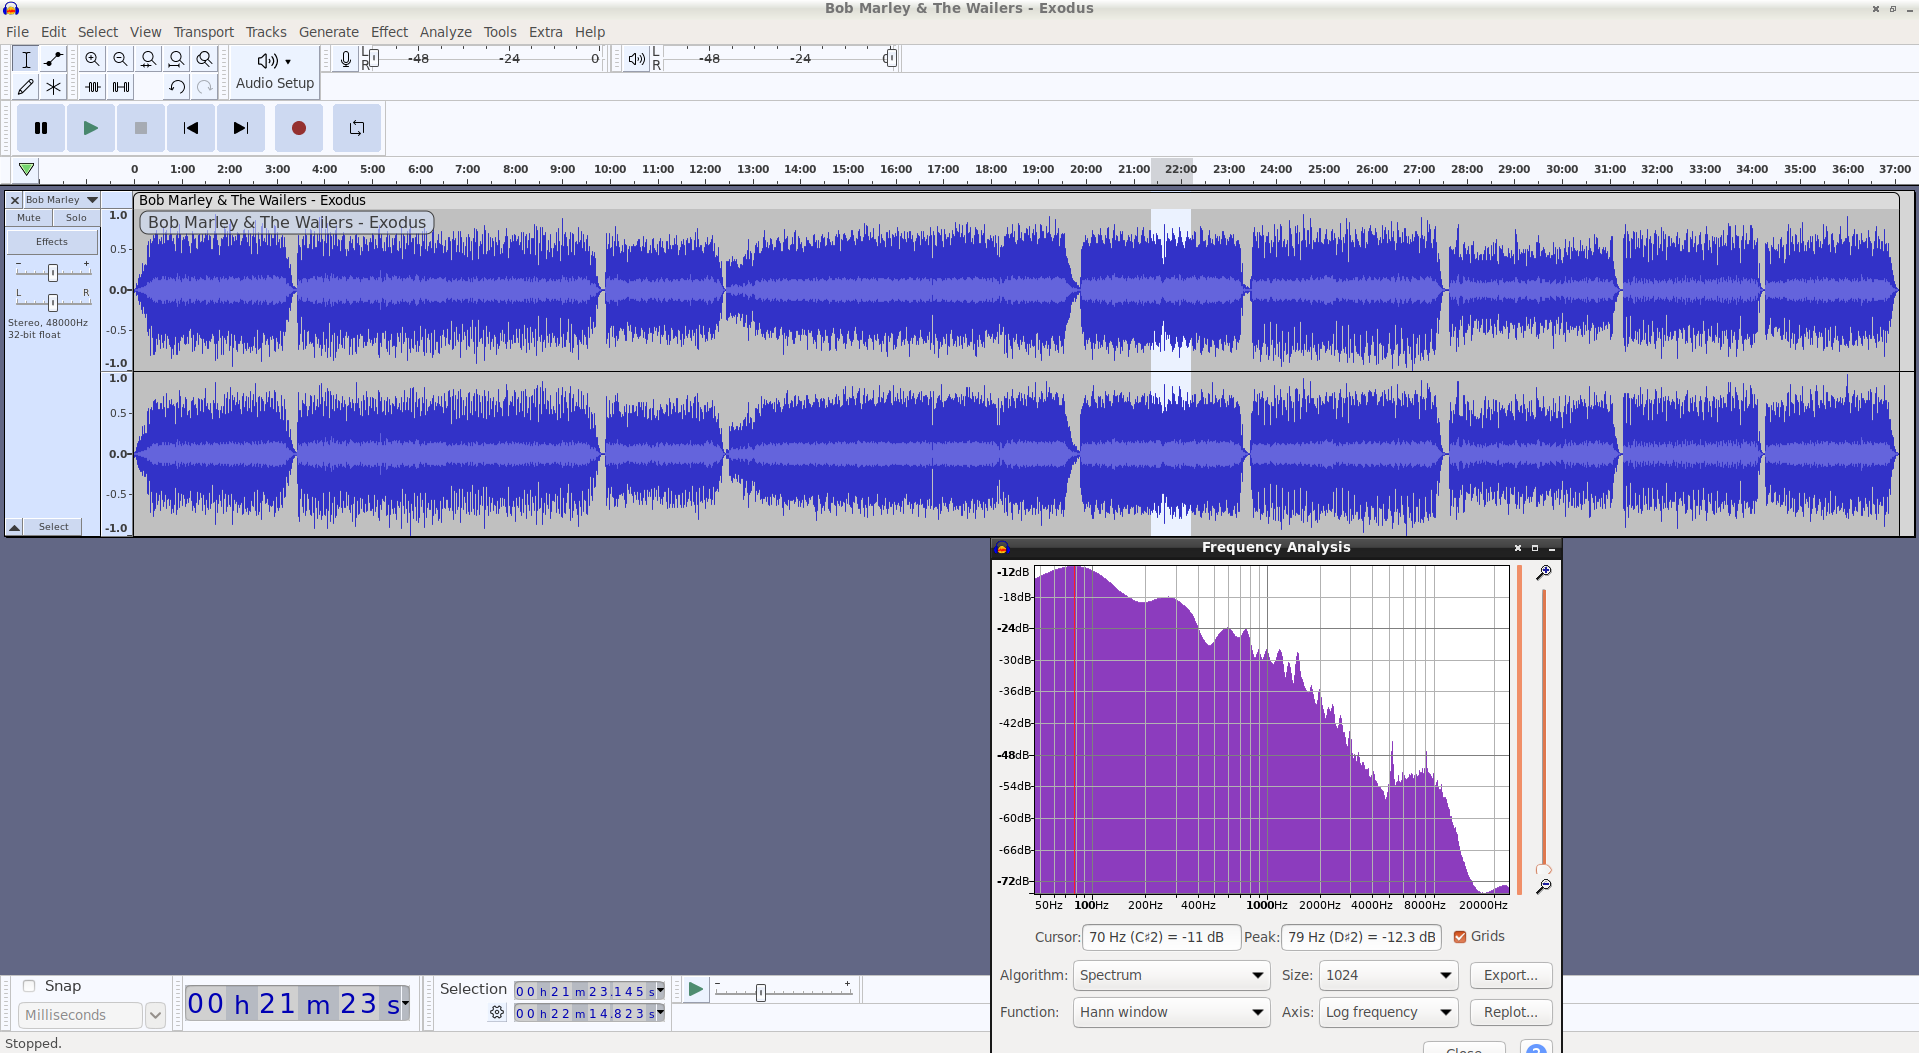Click the record meter microphone icon

[x=346, y=59]
